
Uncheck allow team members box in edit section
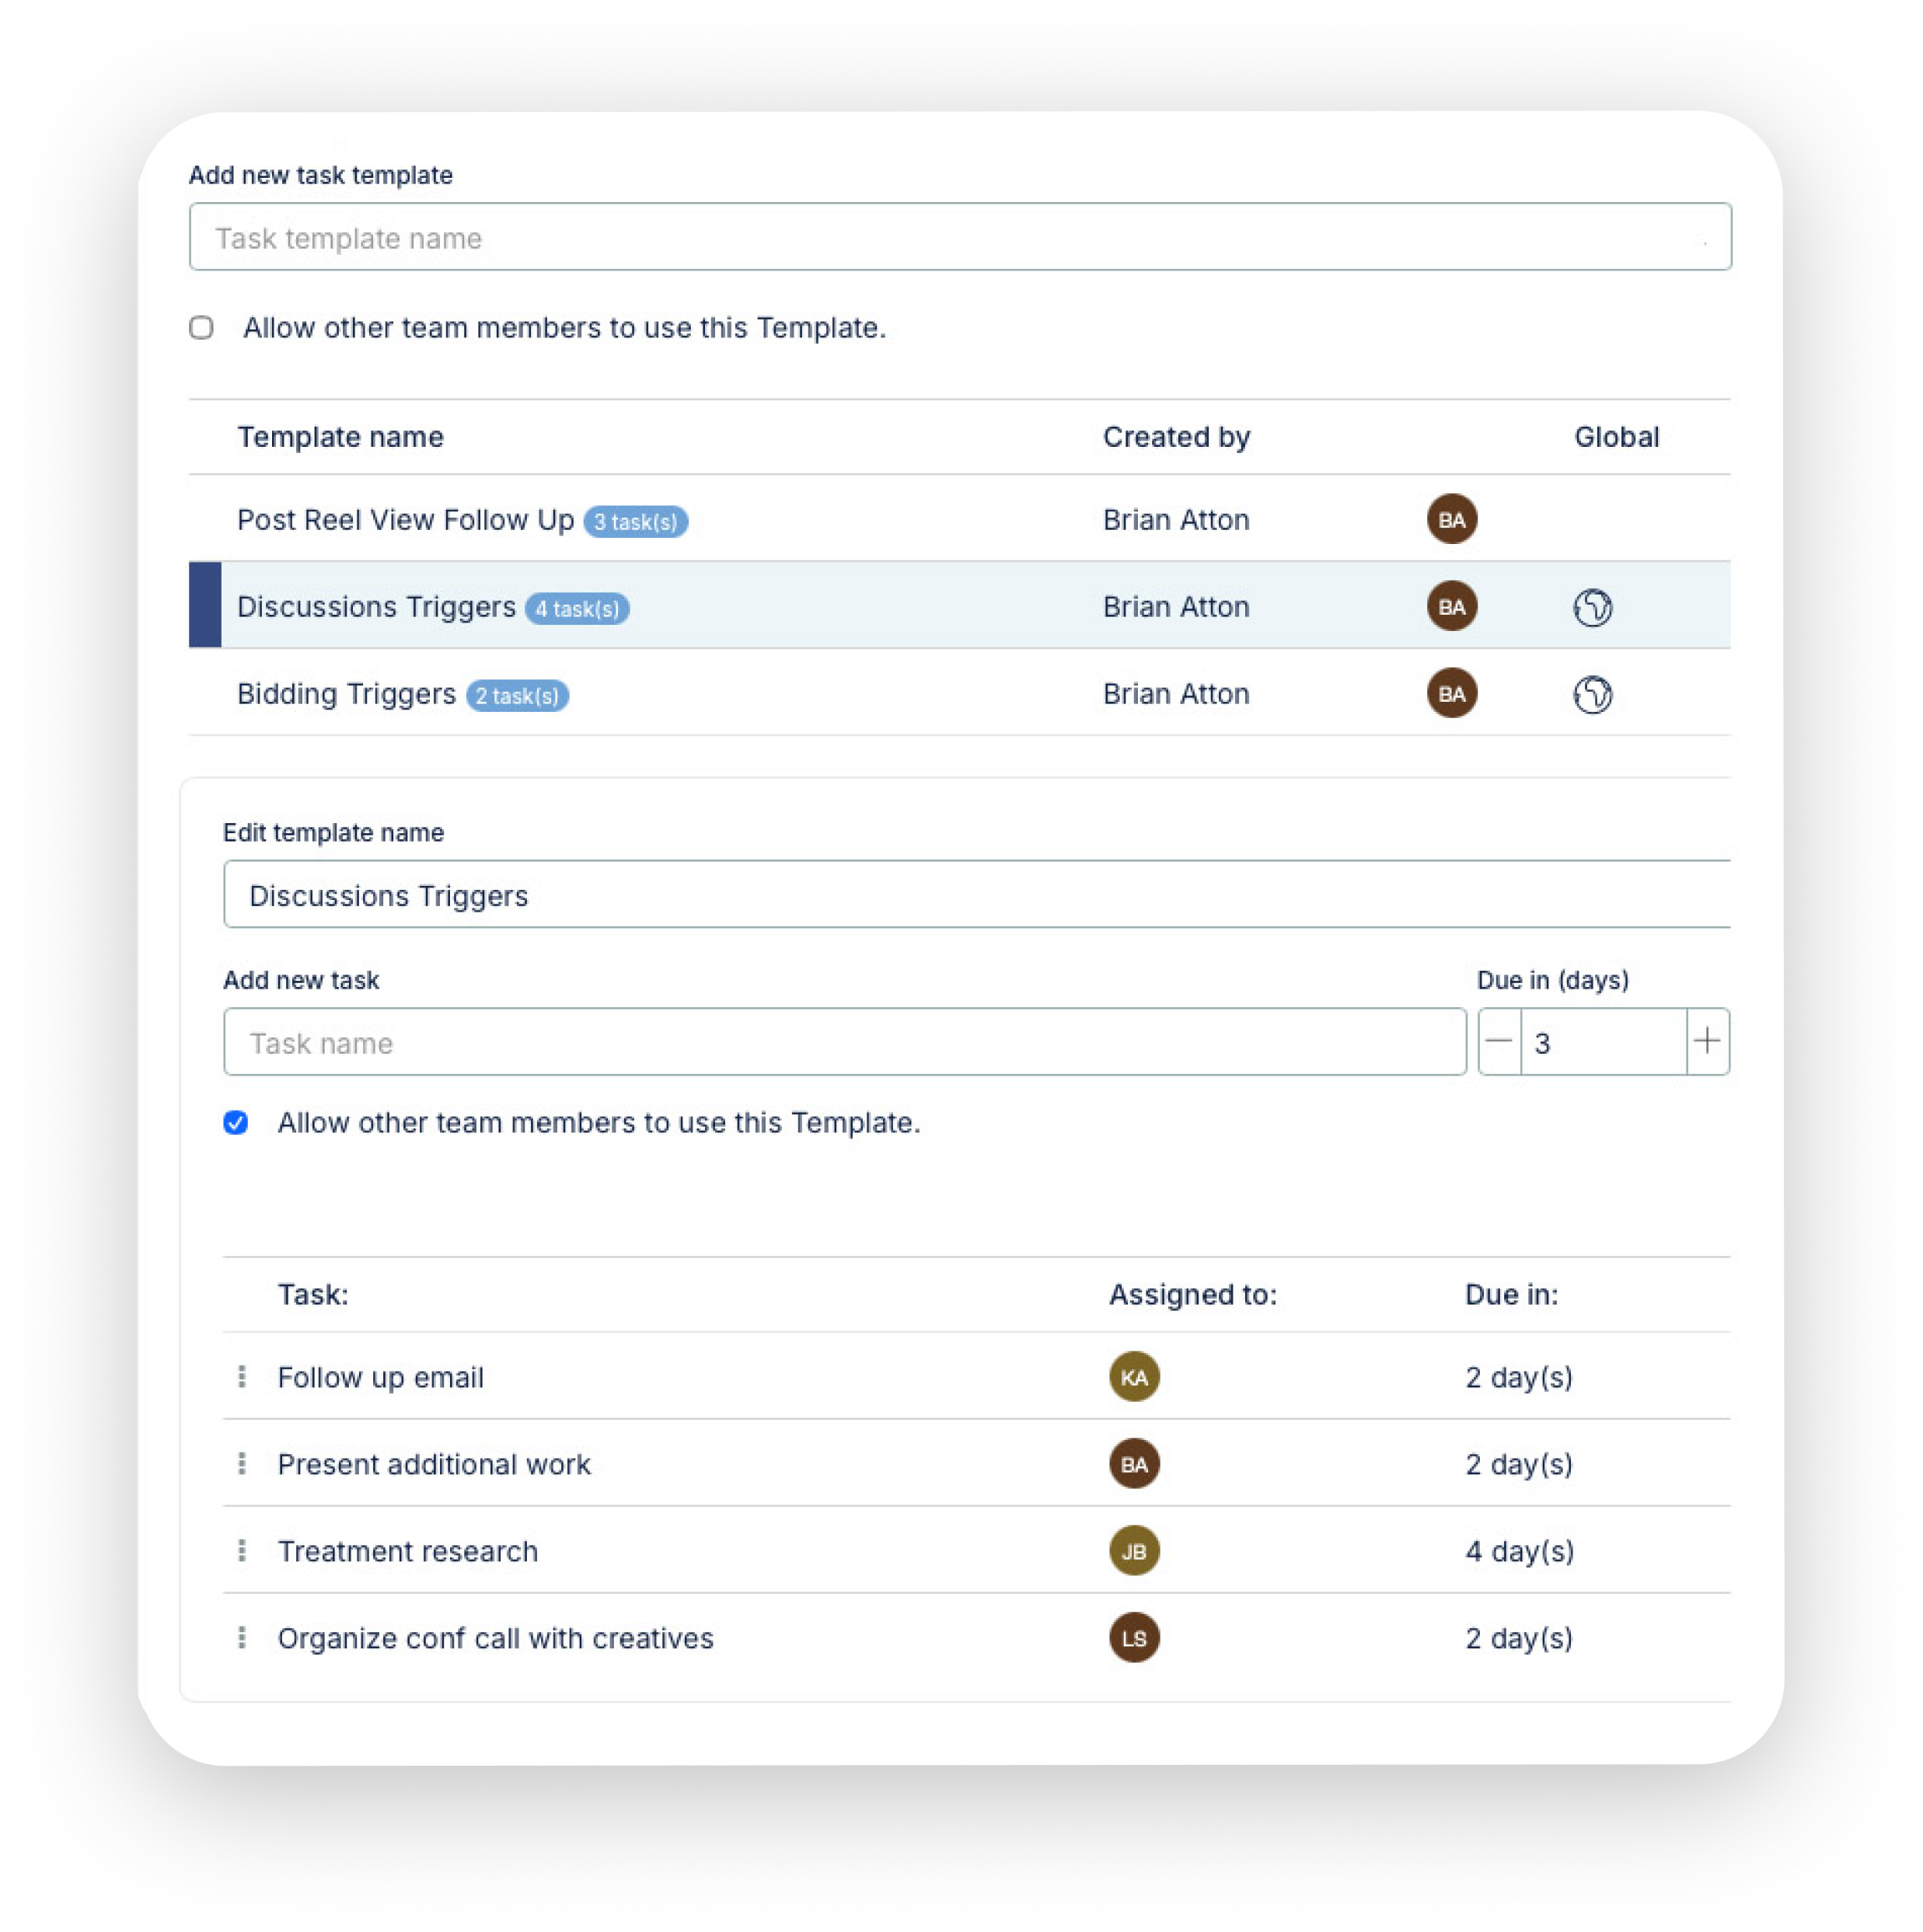pos(236,1123)
